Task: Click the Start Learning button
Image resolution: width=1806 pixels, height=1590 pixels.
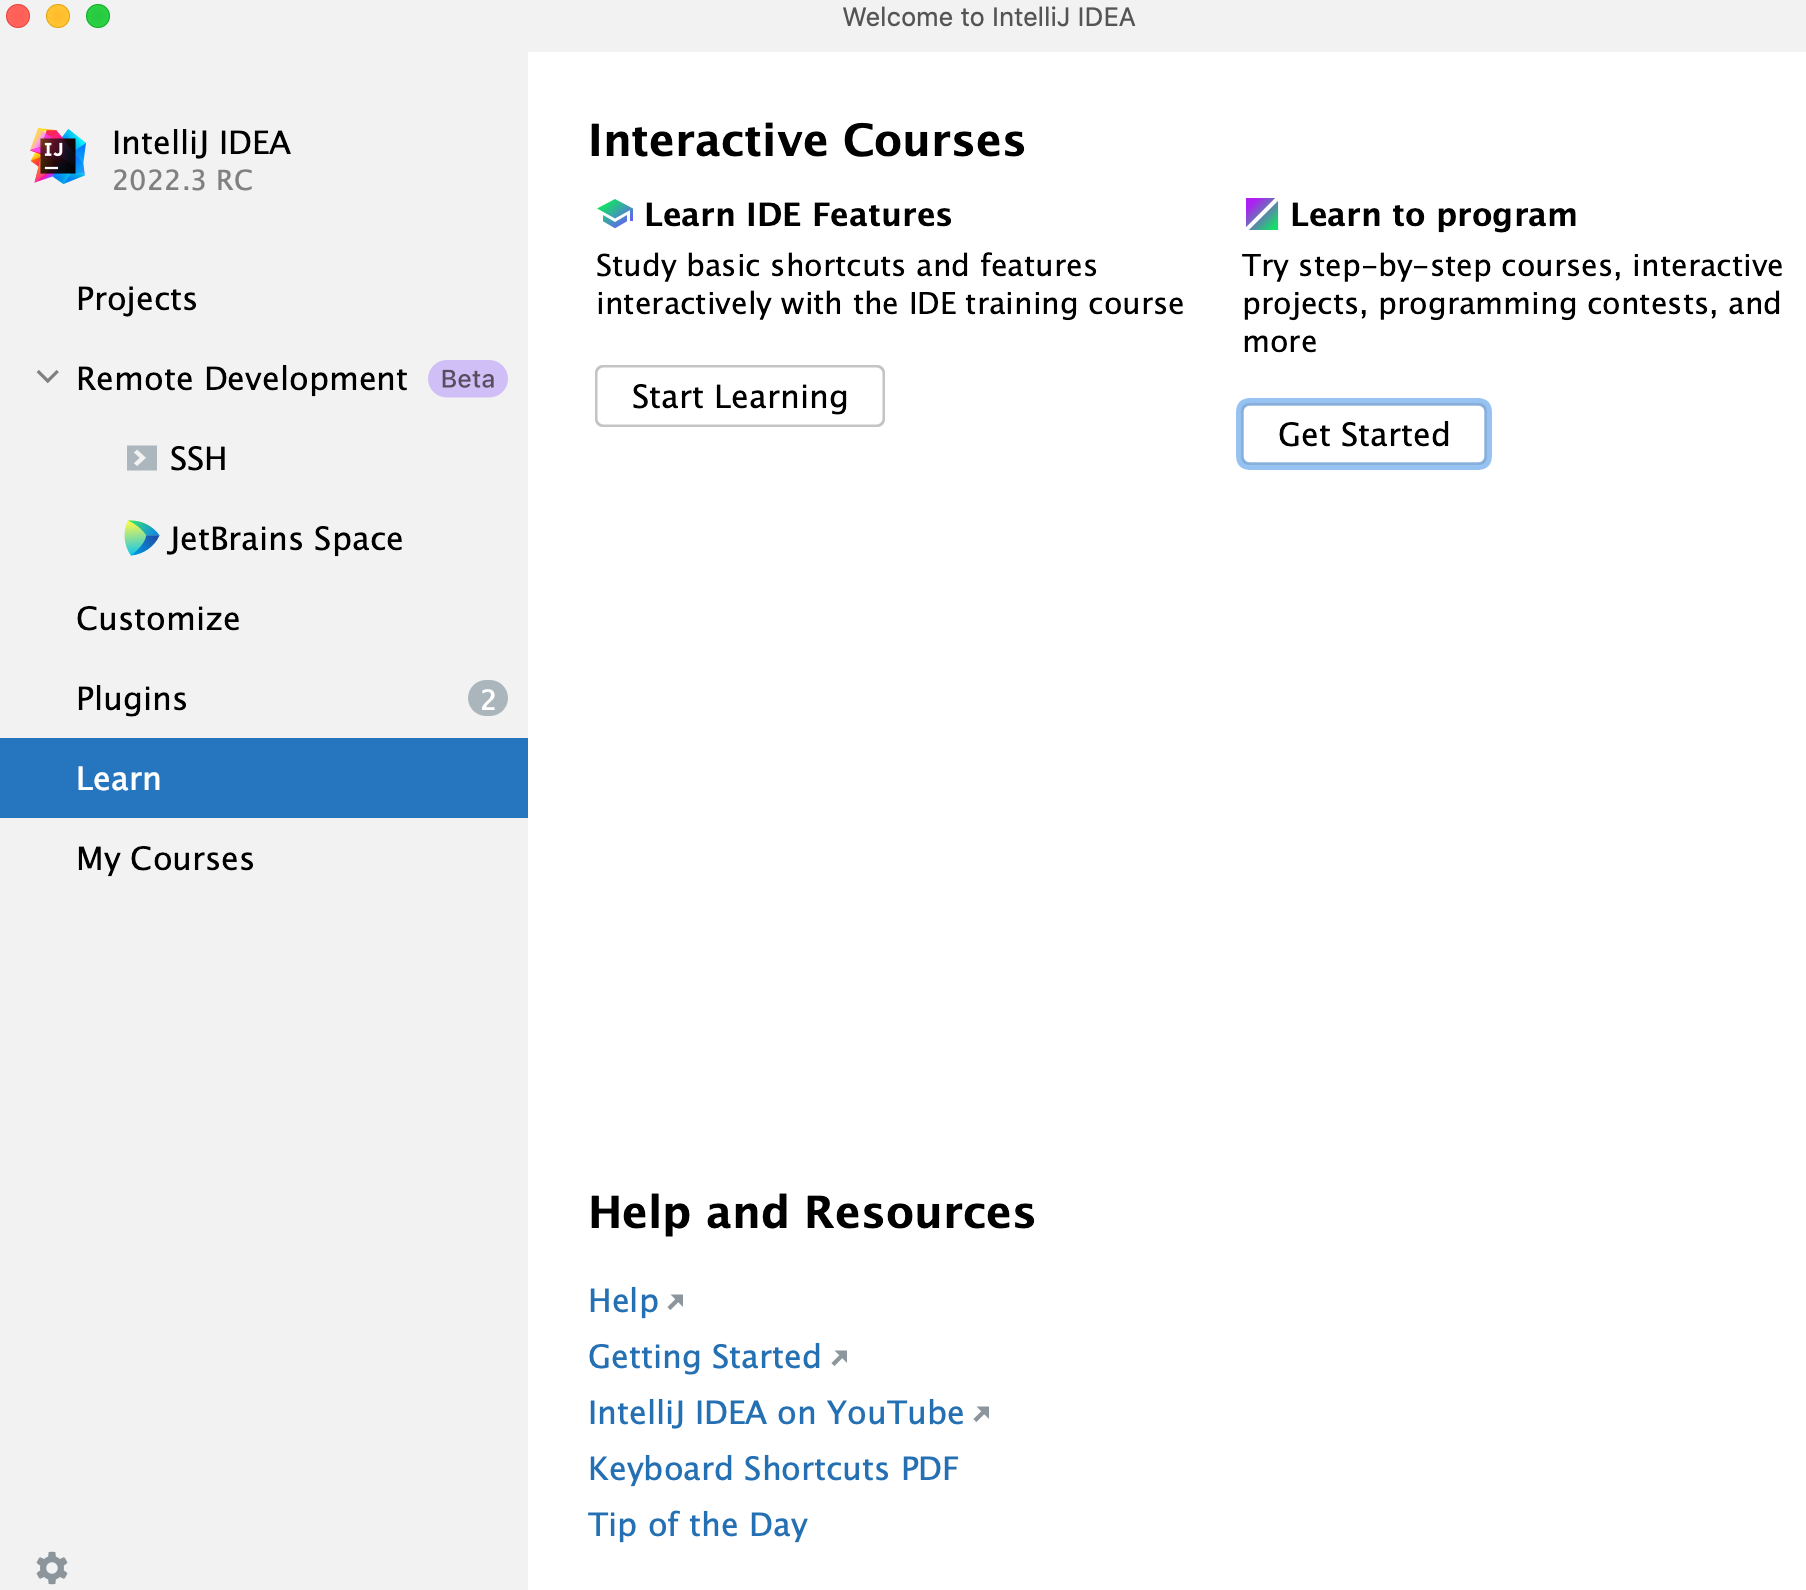Action: pyautogui.click(x=740, y=396)
